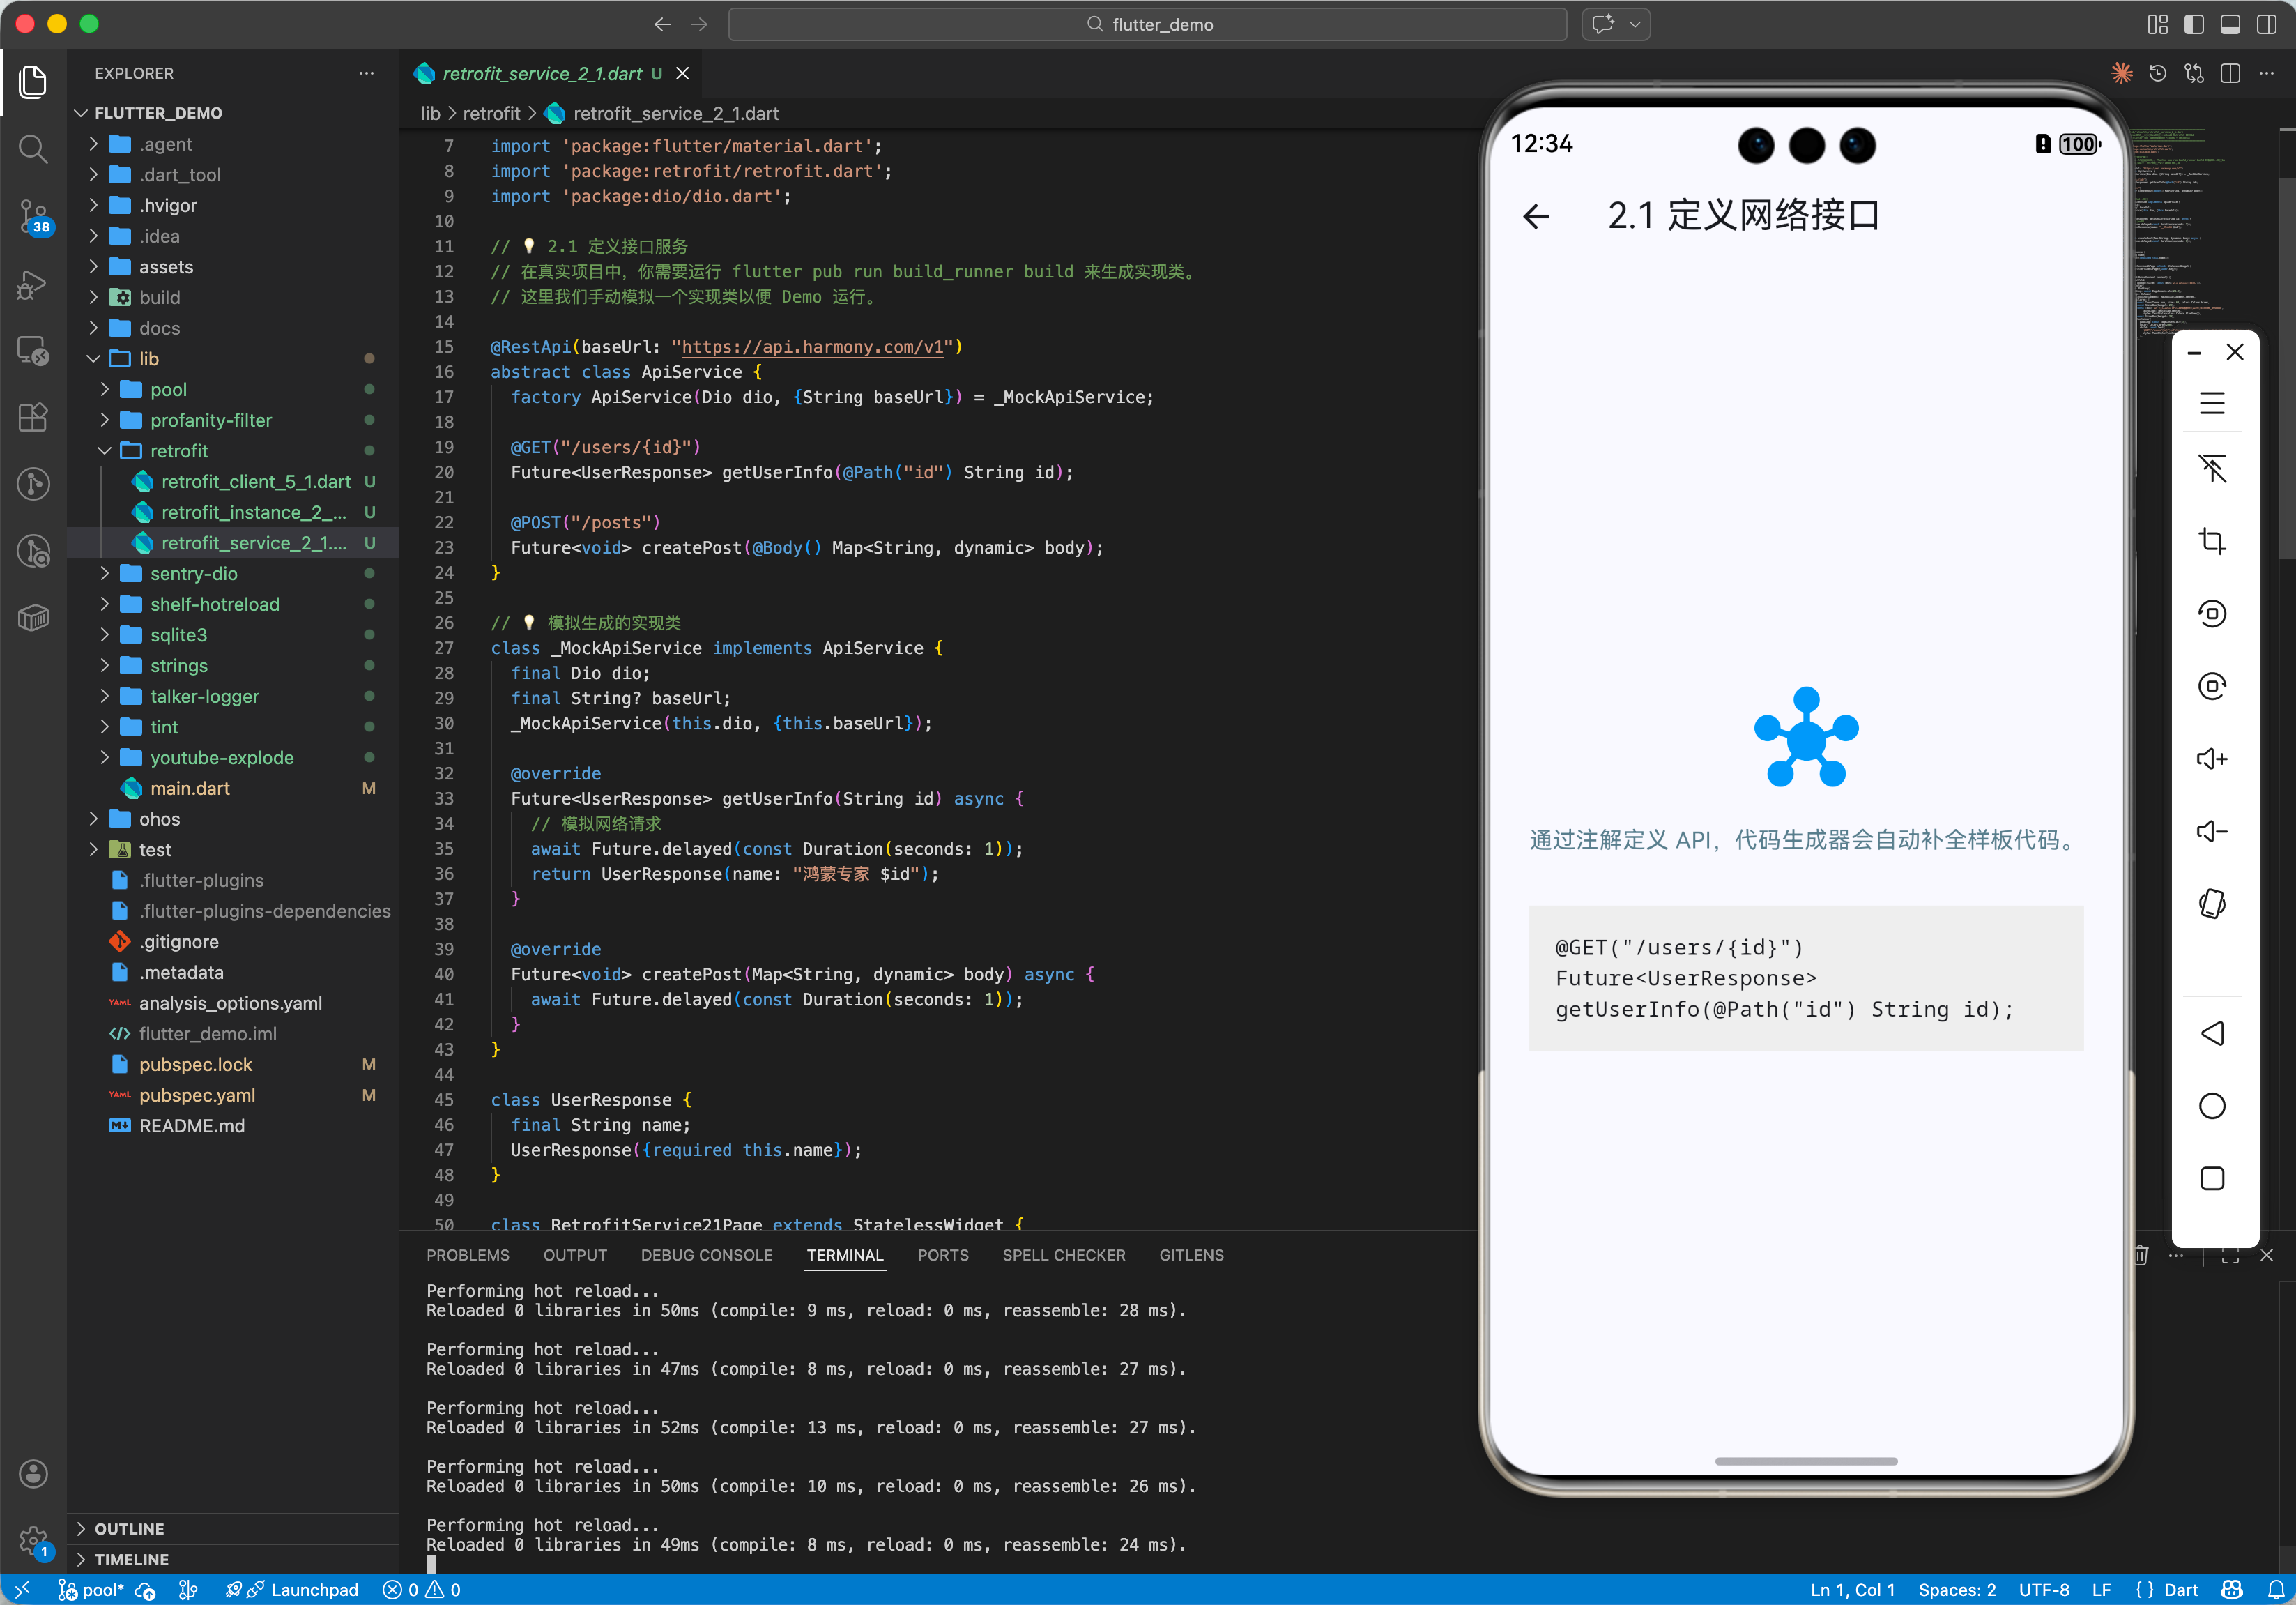The width and height of the screenshot is (2296, 1605).
Task: Expand the OUTLINE section
Action: pyautogui.click(x=129, y=1528)
